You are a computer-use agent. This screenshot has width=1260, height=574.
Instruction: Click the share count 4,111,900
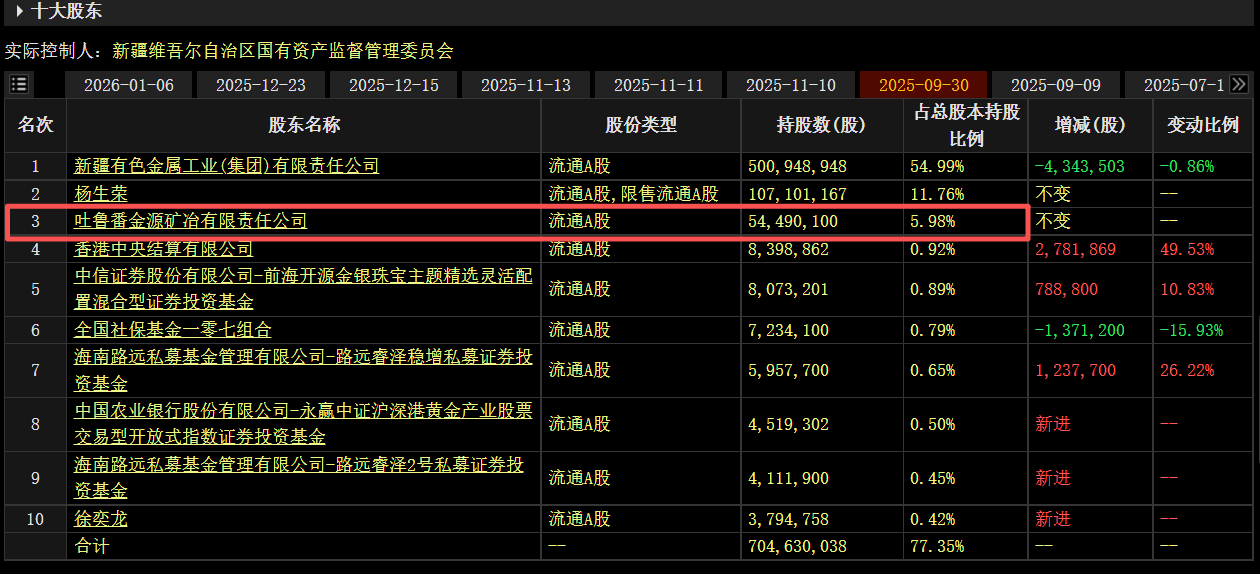coord(788,478)
